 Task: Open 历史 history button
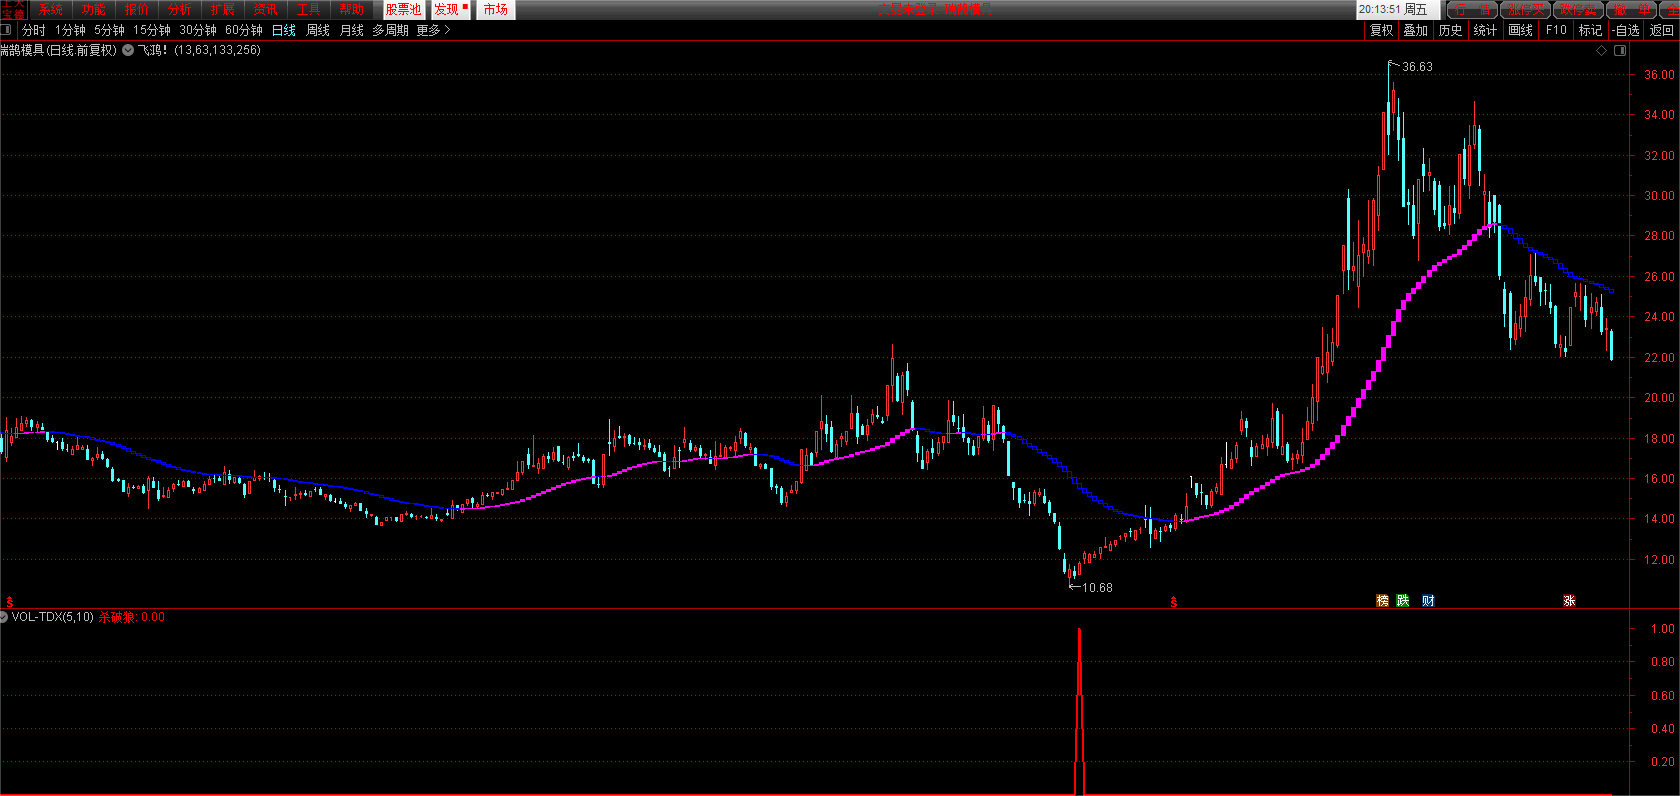[1450, 30]
